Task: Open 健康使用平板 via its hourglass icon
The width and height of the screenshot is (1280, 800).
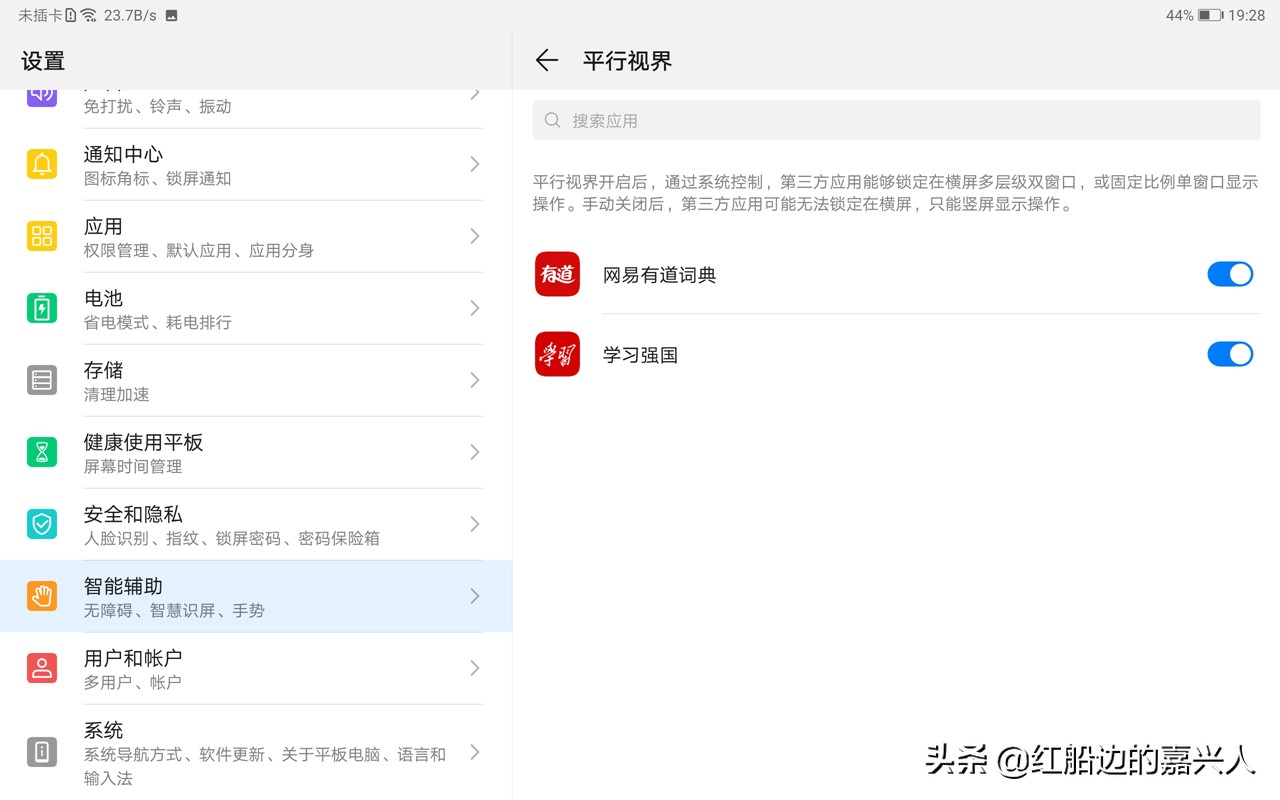Action: pos(41,453)
